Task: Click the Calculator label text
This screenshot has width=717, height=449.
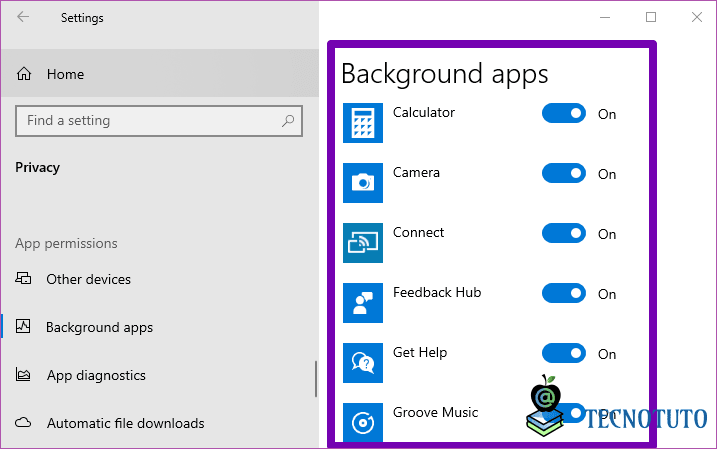Action: coord(423,112)
